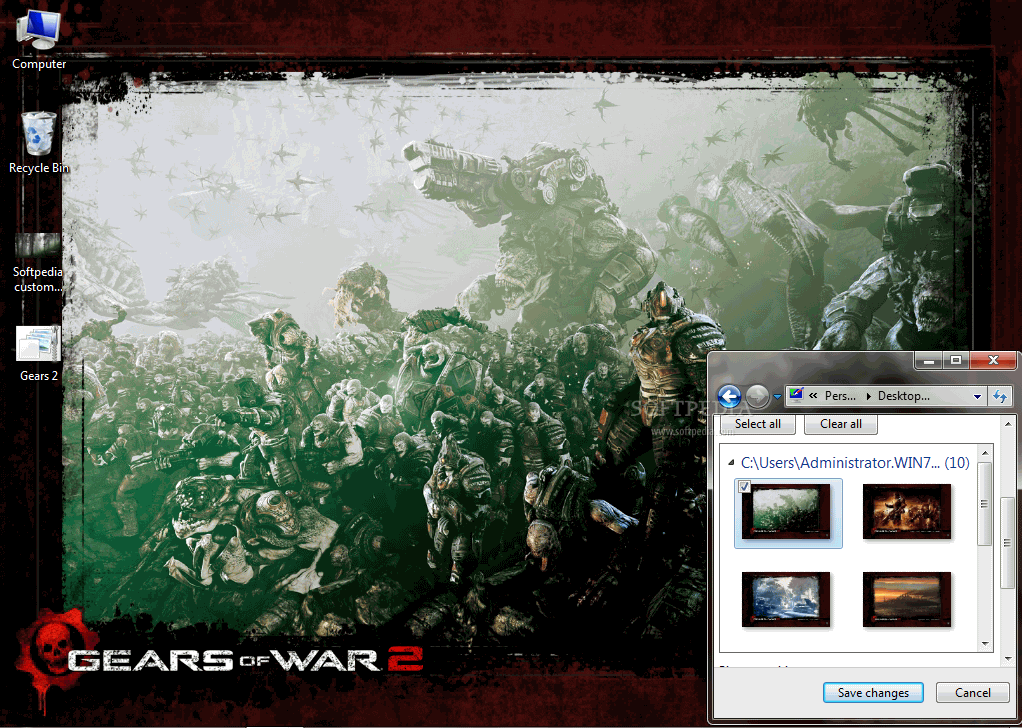This screenshot has height=728, width=1022.
Task: Click the C:\Users\Administrator.WIN7... (10) group header
Action: [855, 463]
